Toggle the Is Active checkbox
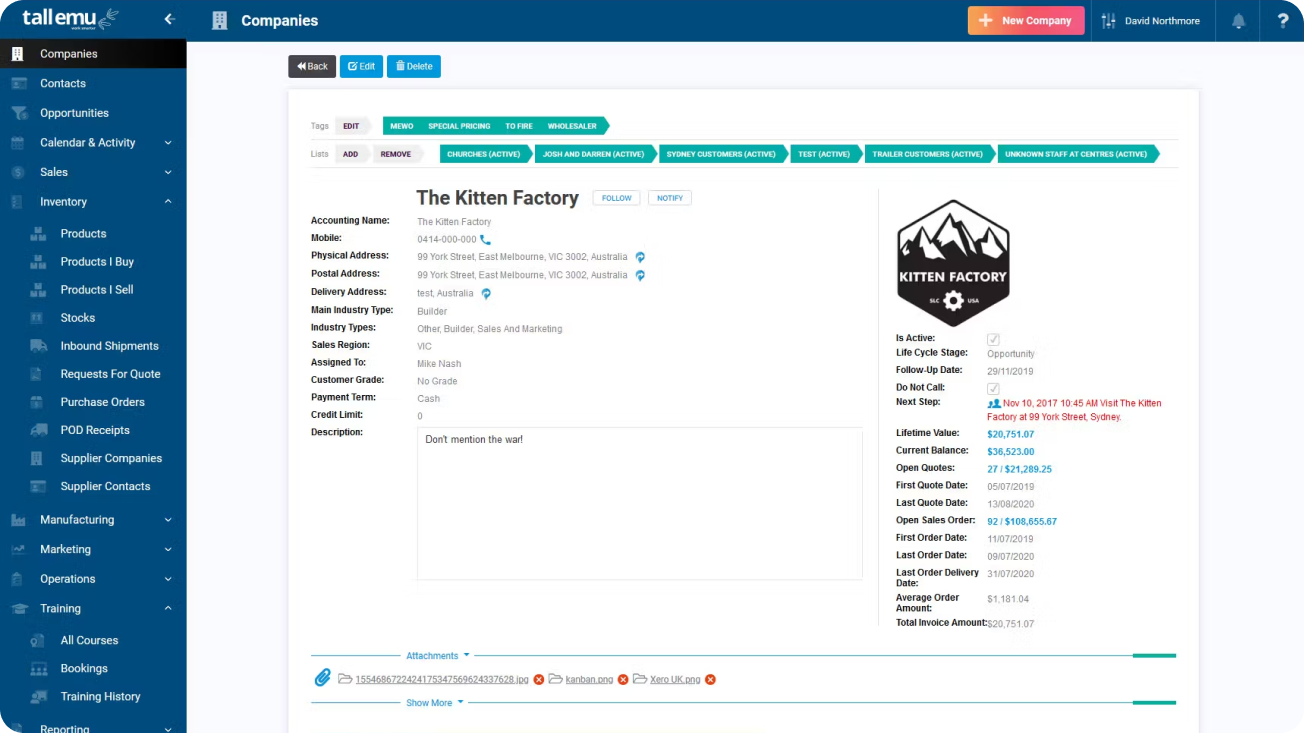This screenshot has height=733, width=1304. coord(993,340)
